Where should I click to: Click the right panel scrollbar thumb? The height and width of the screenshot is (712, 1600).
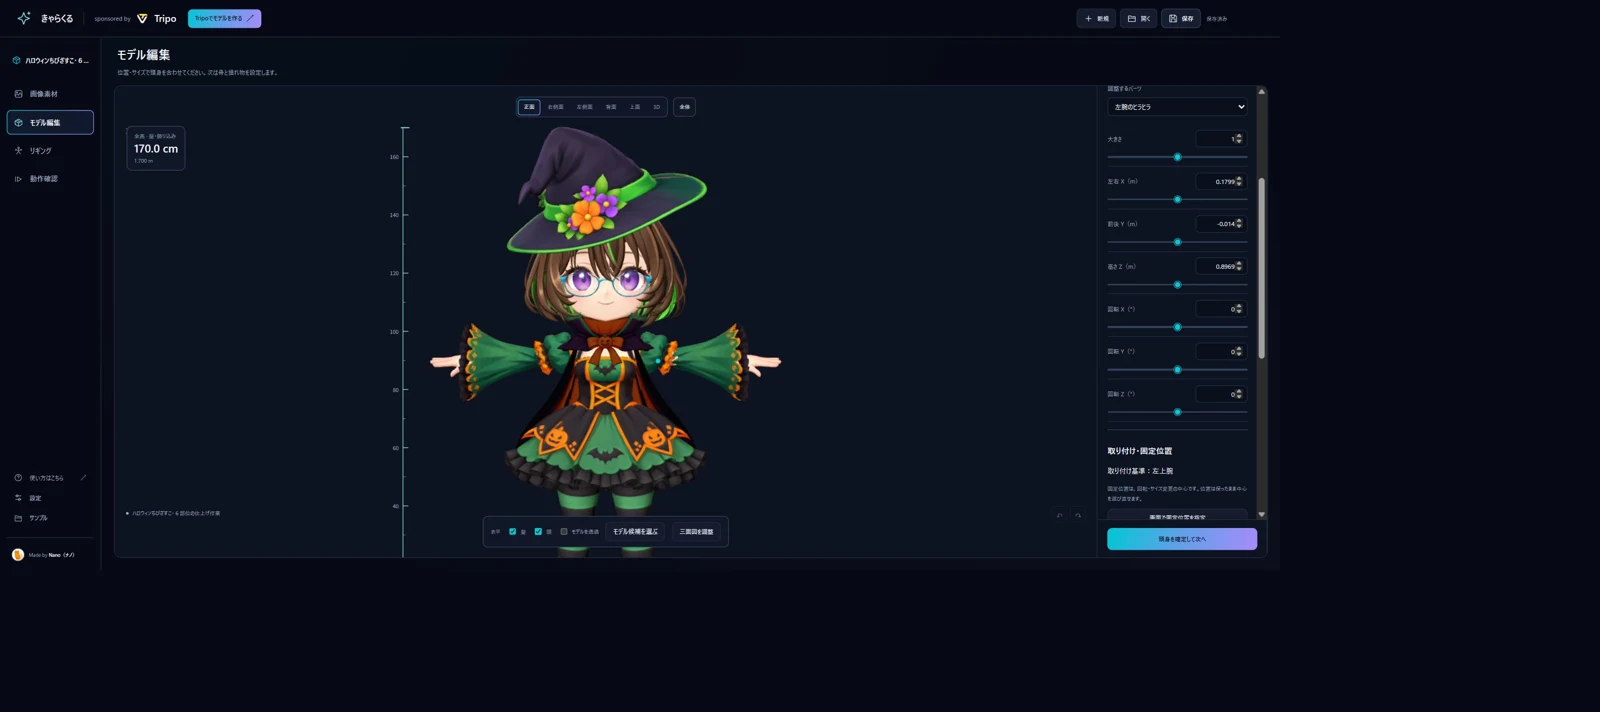[x=1262, y=268]
